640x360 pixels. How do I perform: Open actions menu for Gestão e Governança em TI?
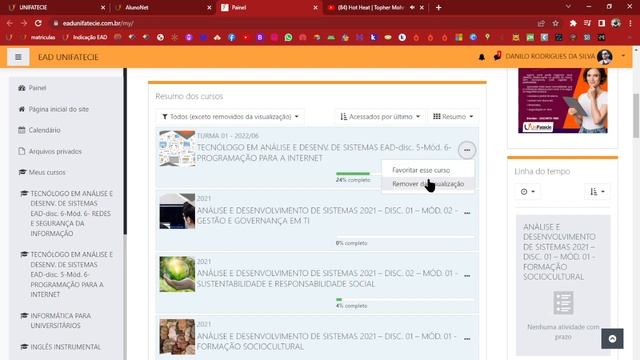click(467, 213)
